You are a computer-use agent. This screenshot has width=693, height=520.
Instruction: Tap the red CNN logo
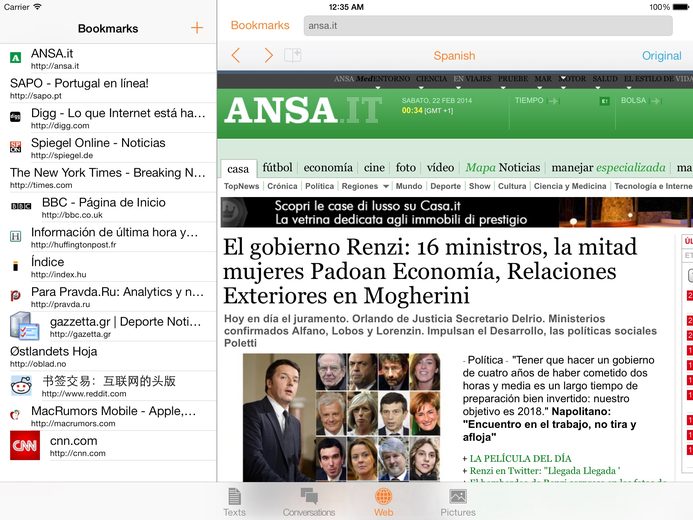[x=25, y=445]
